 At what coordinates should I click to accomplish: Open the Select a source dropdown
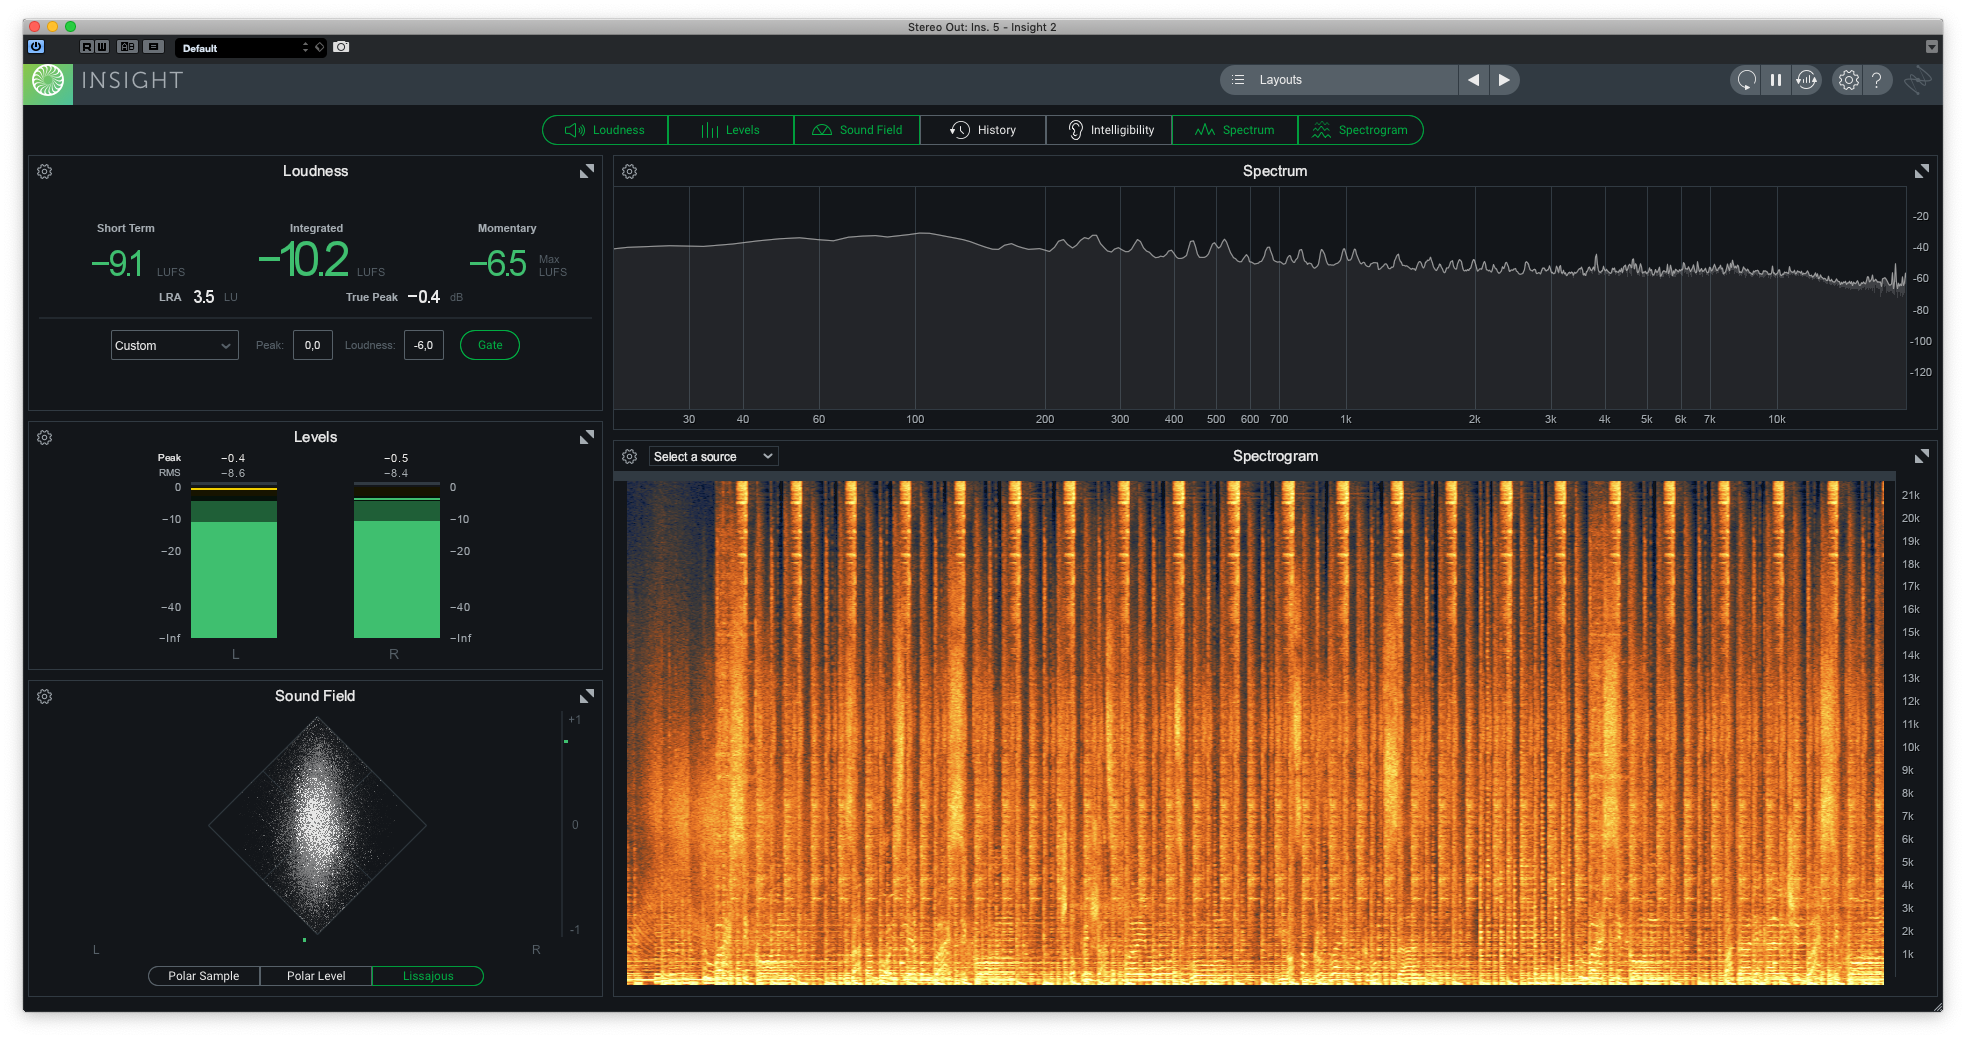tap(714, 457)
